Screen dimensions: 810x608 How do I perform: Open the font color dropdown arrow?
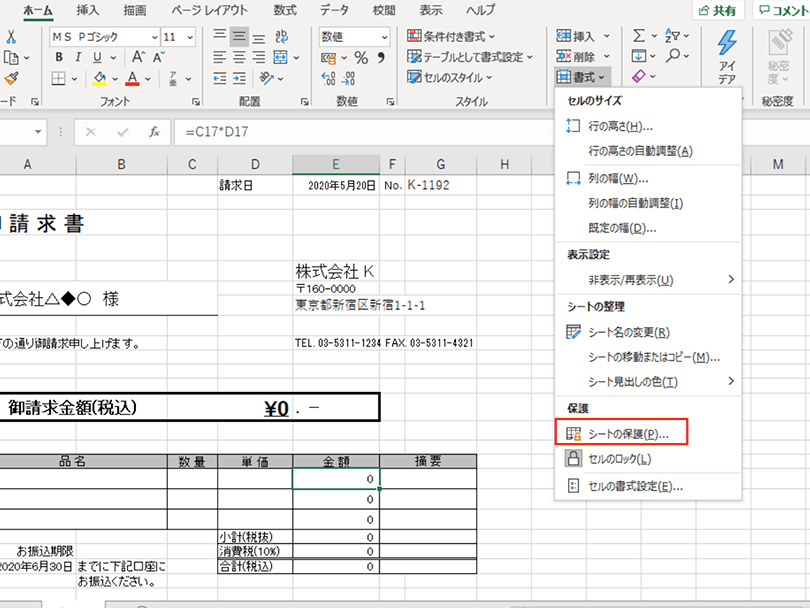click(148, 79)
